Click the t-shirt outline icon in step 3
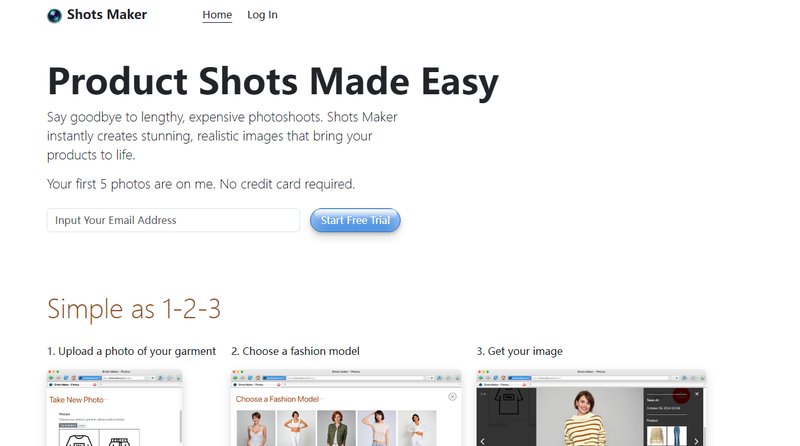 [x=507, y=402]
